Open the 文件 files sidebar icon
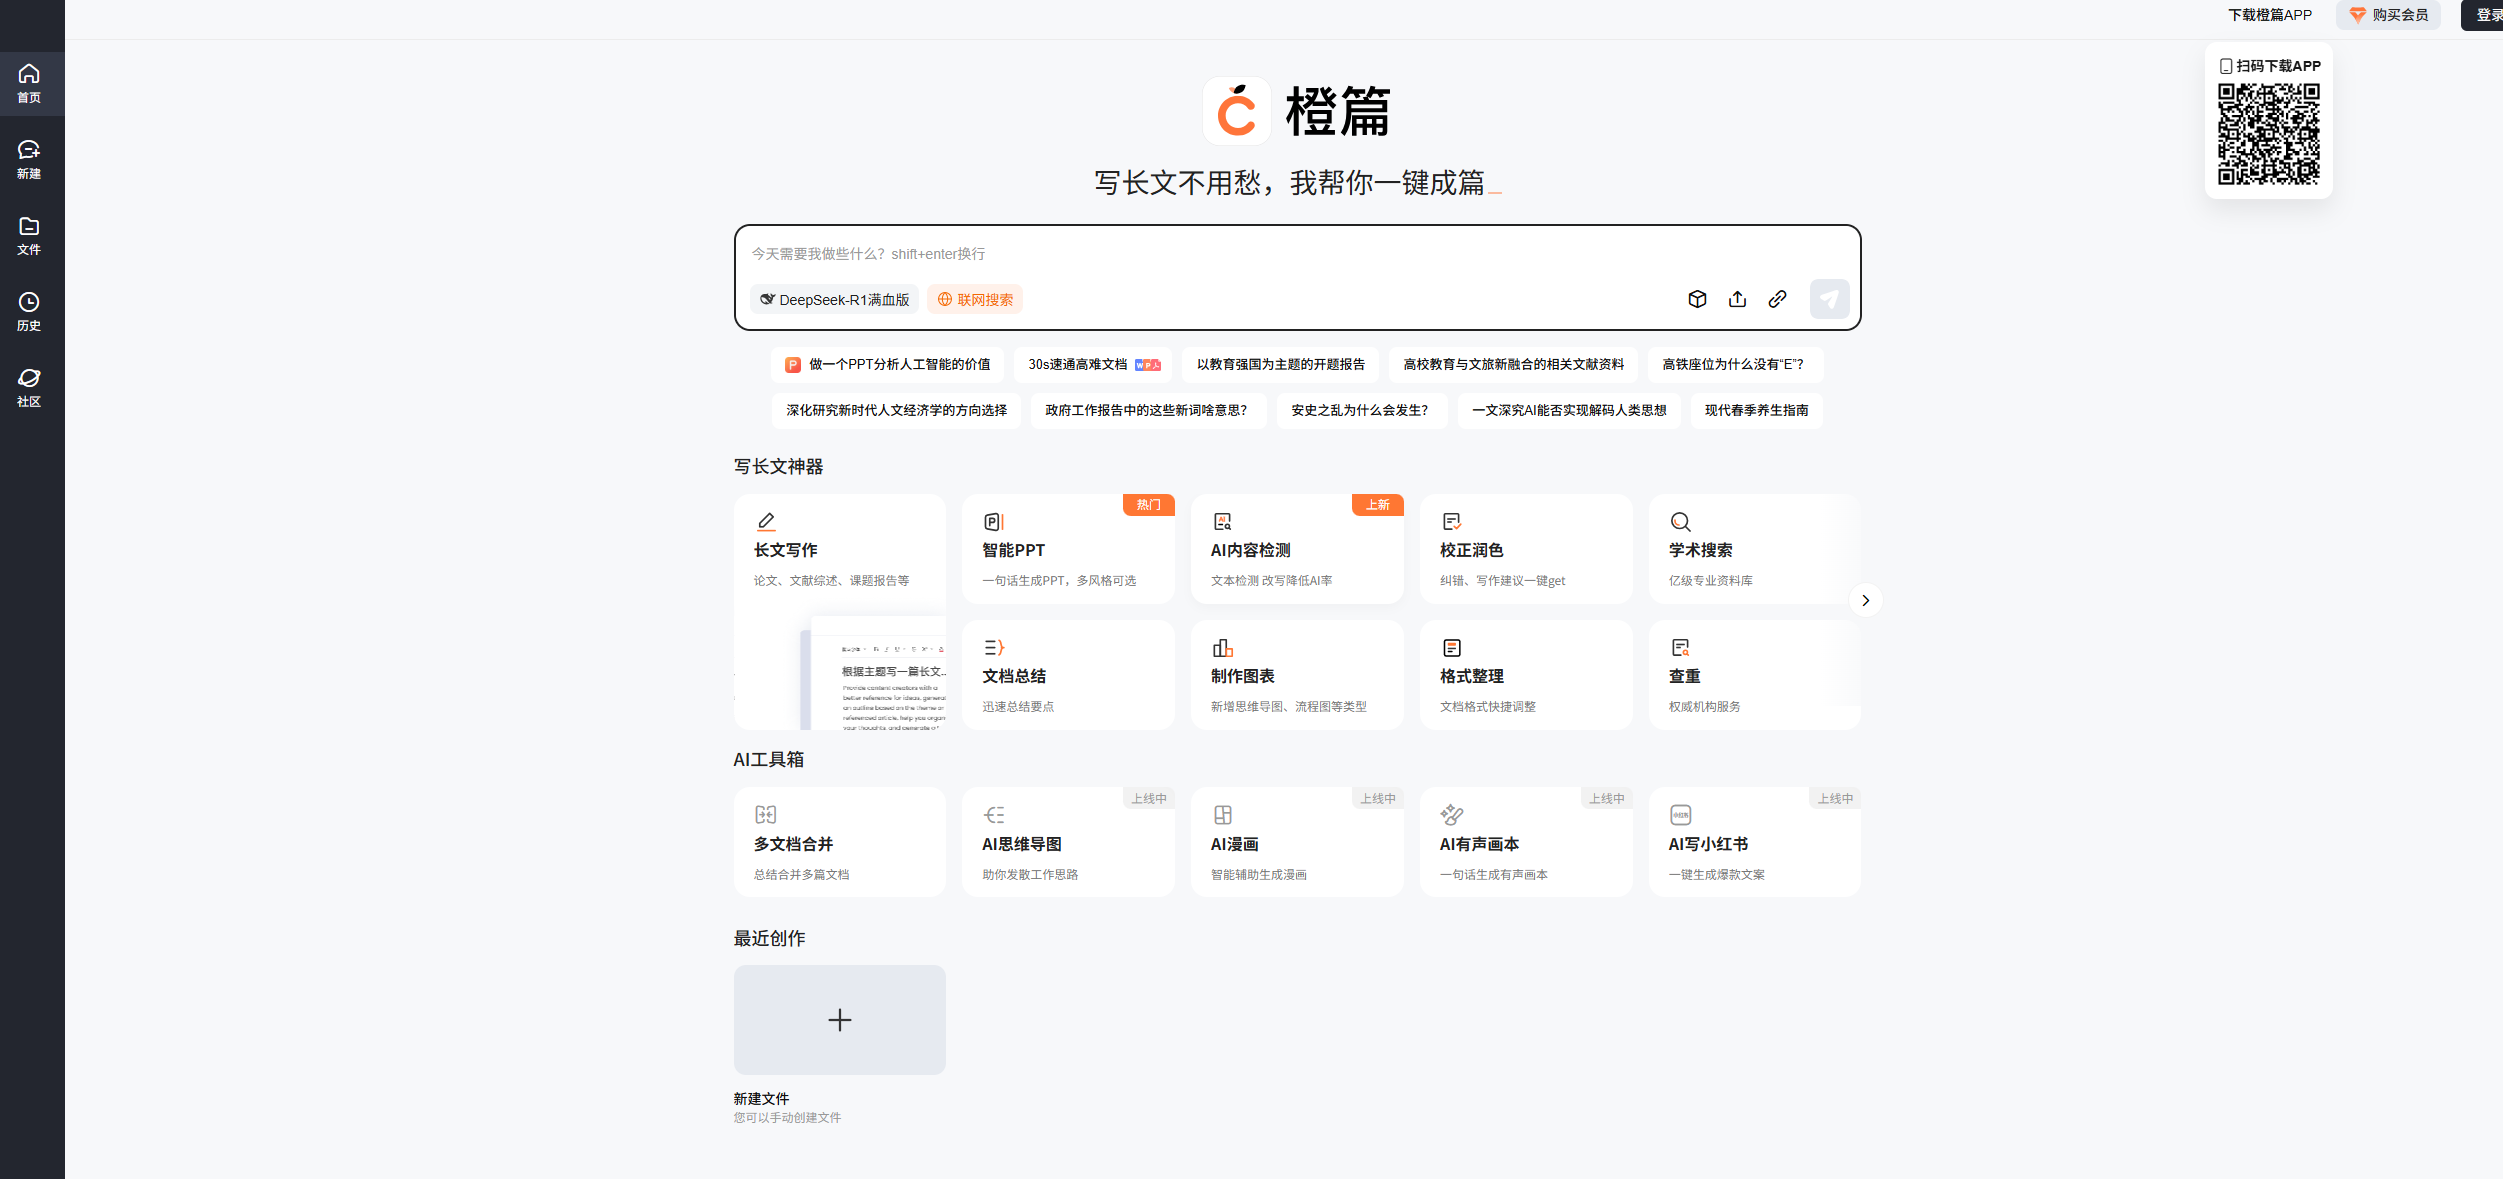This screenshot has height=1179, width=2503. tap(29, 235)
